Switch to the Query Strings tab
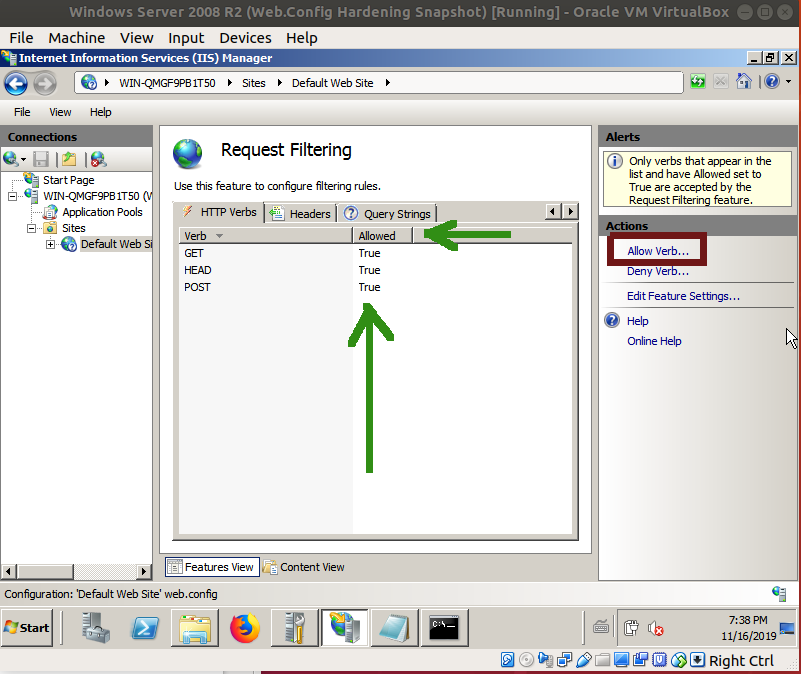This screenshot has height=674, width=801. [387, 214]
